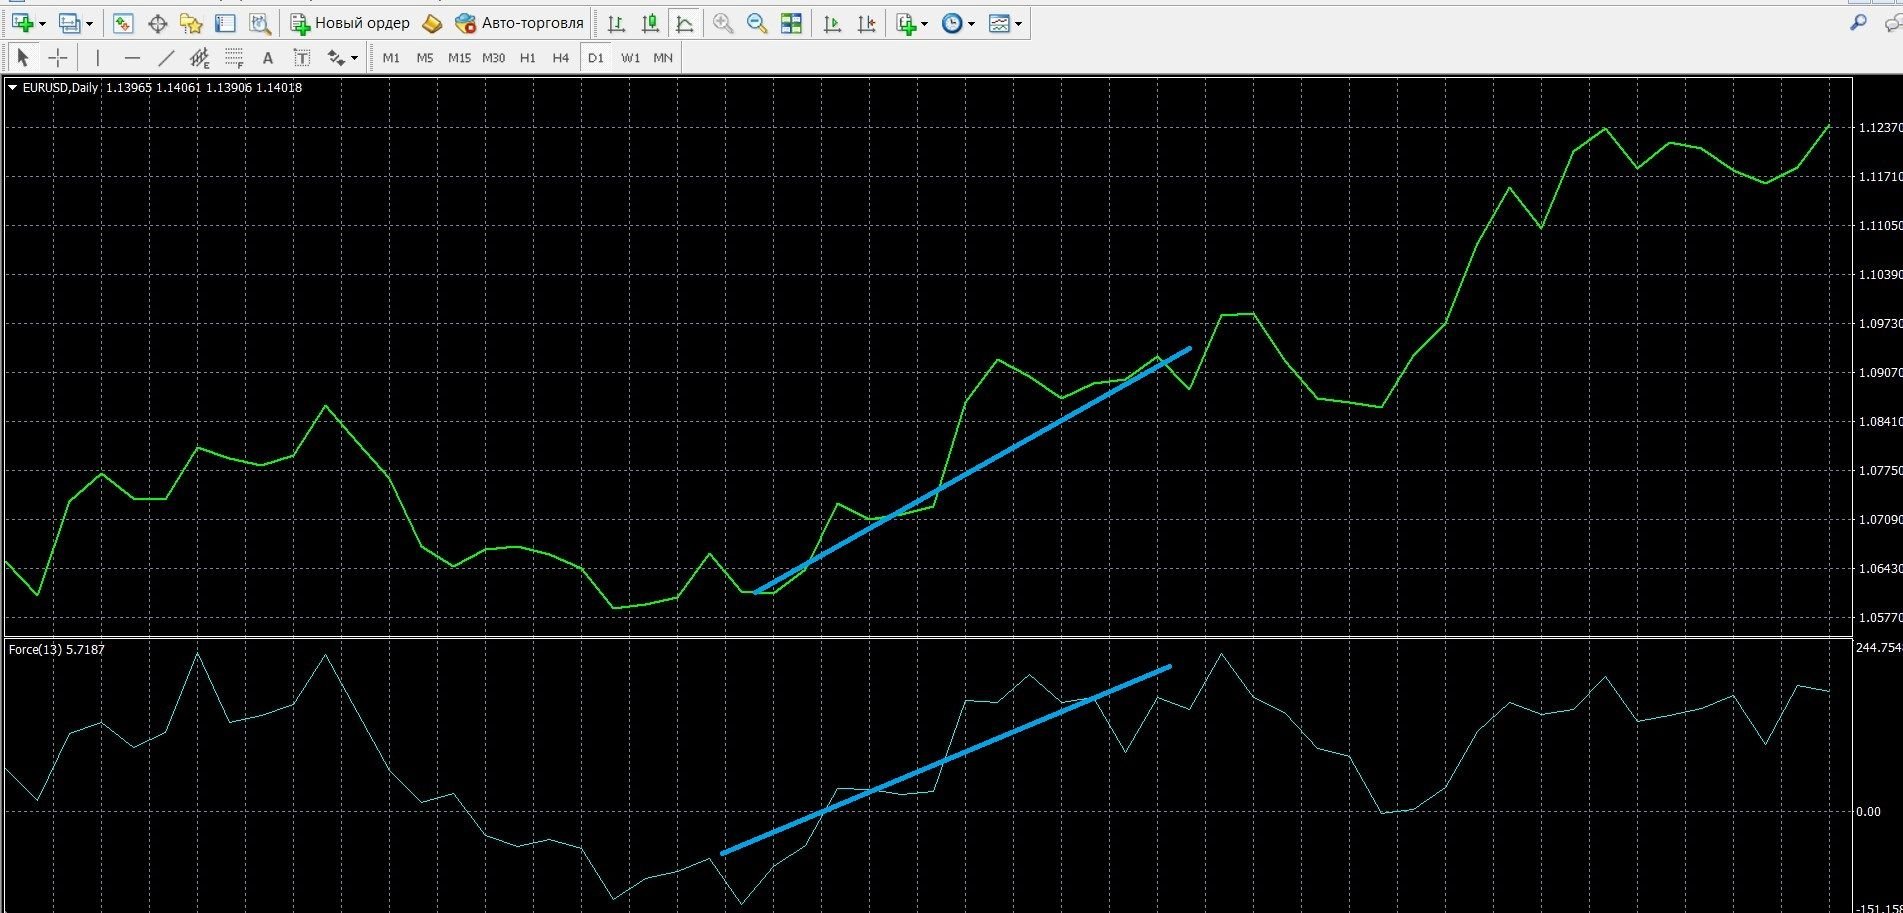Select the horizontal line drawing tool
1903x913 pixels.
[x=132, y=58]
